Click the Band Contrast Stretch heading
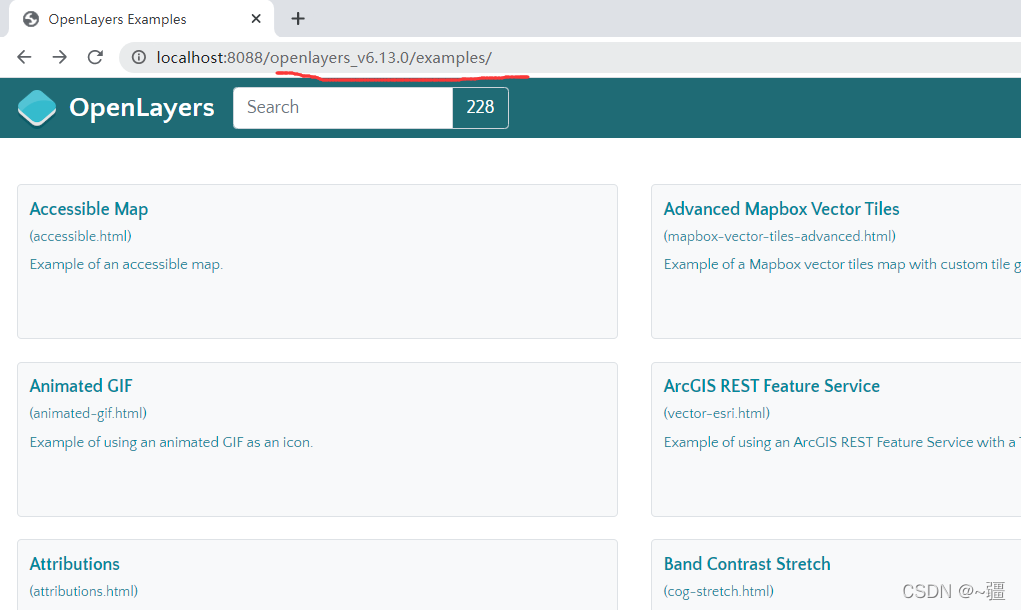This screenshot has width=1021, height=610. coord(747,564)
